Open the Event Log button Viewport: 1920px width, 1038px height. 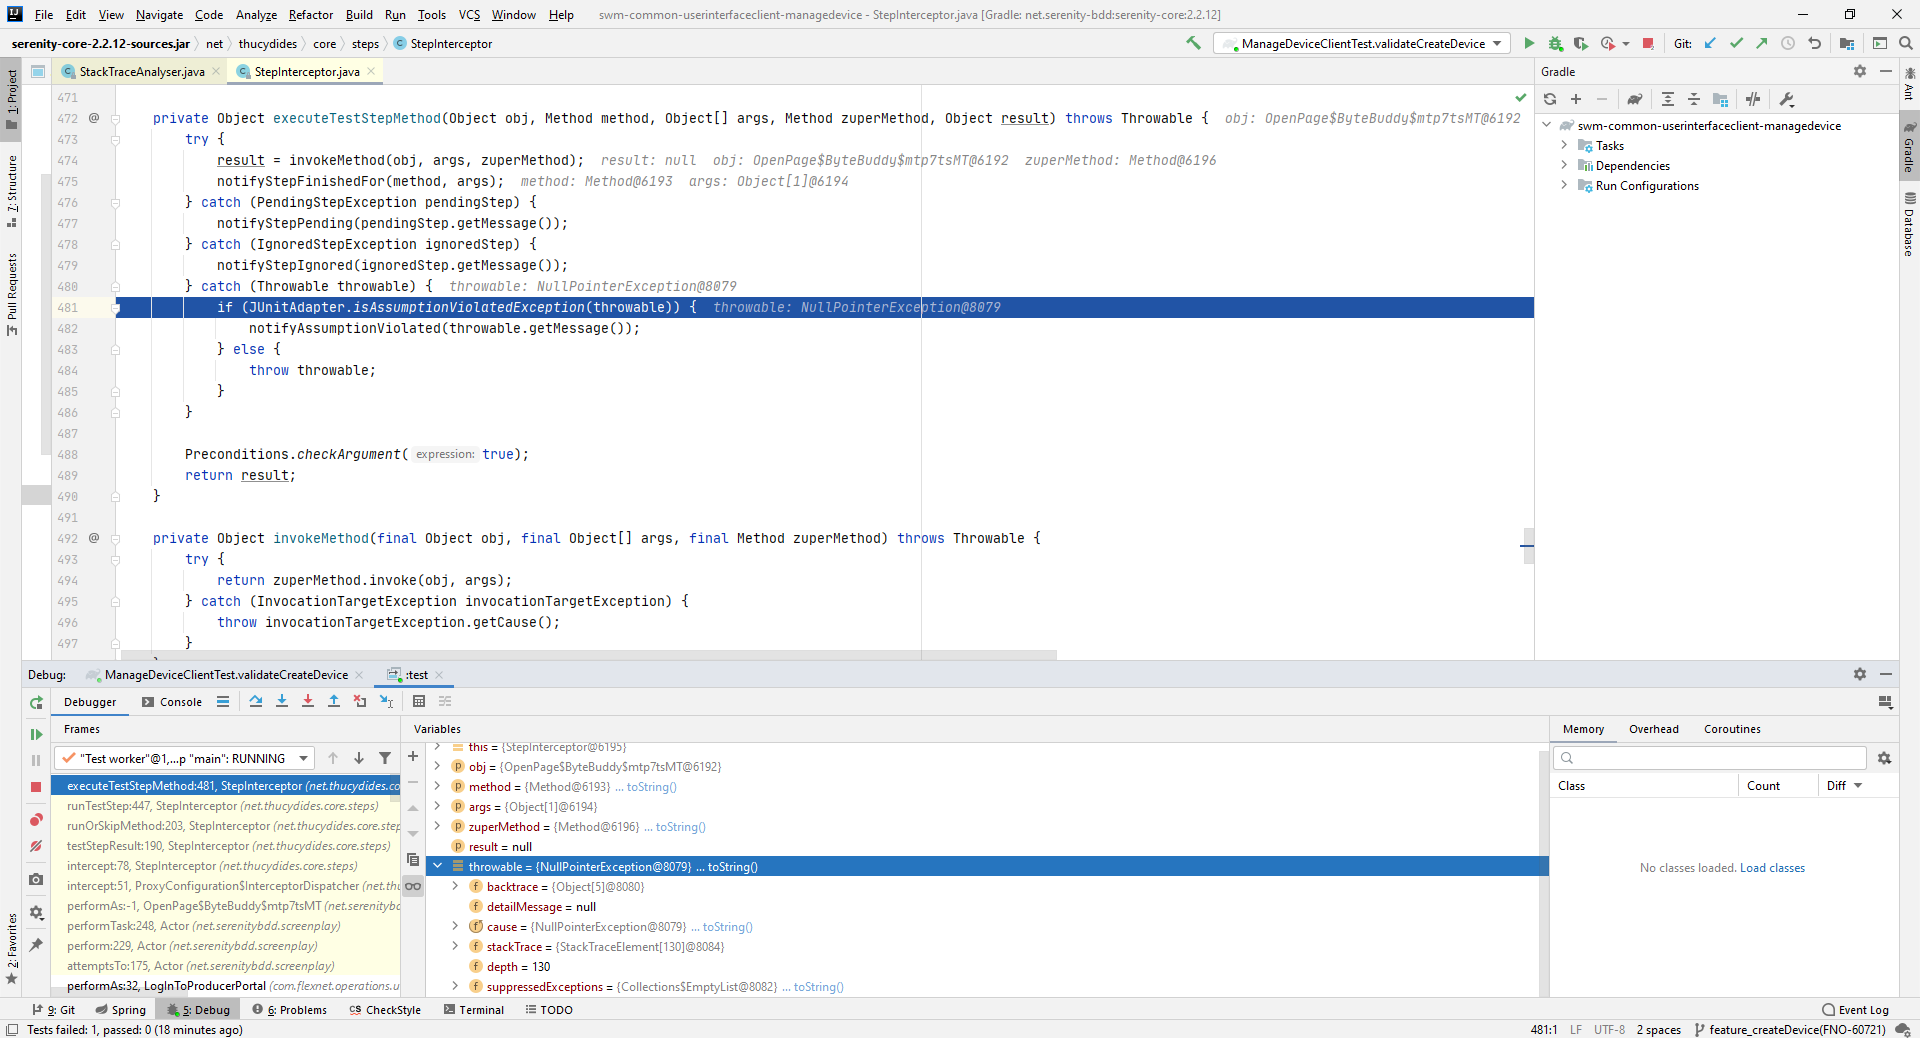click(x=1856, y=1010)
